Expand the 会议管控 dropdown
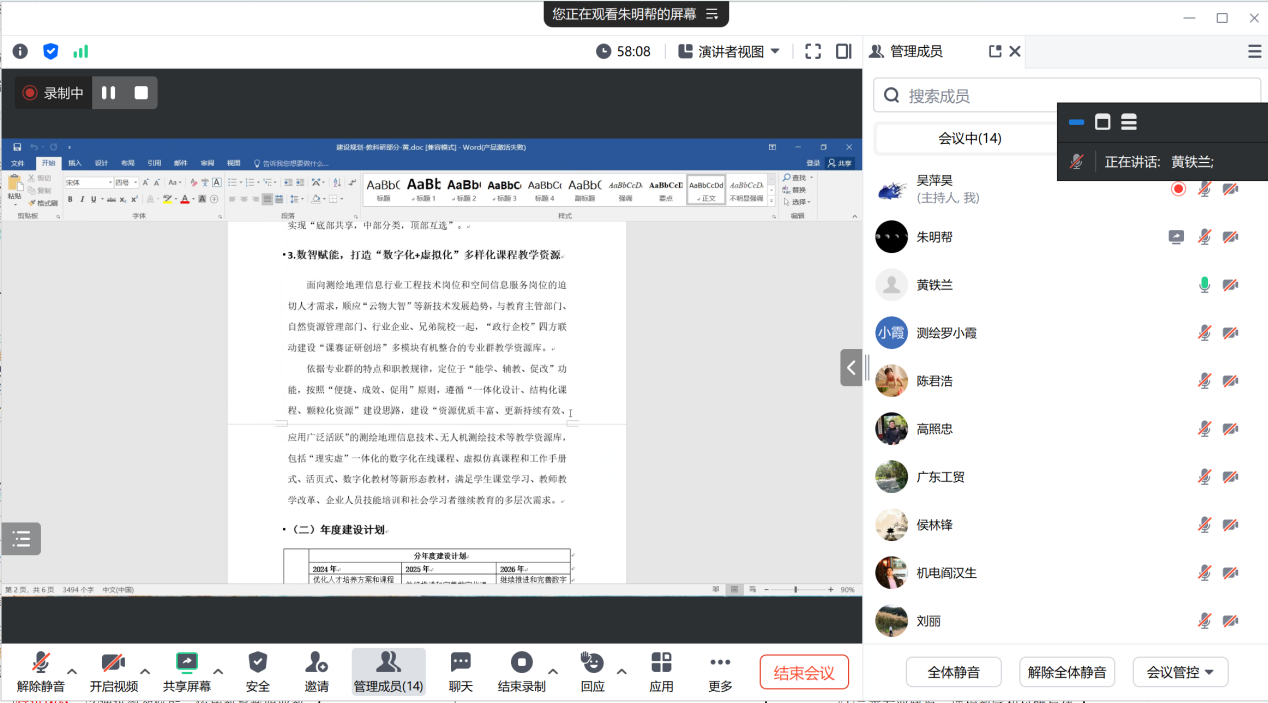The image size is (1268, 703). 1180,672
